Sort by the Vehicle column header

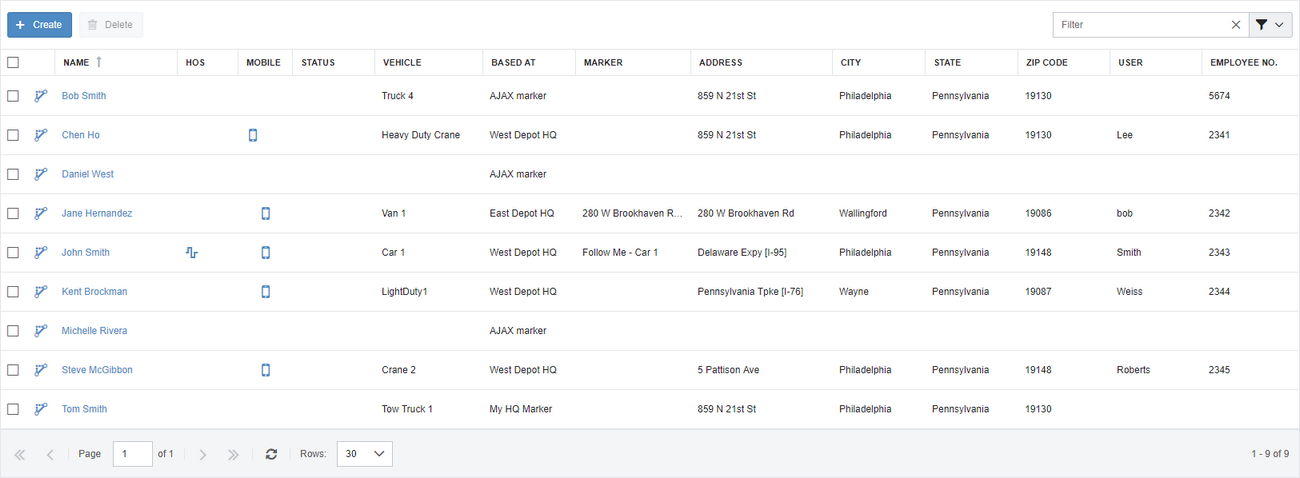coord(402,62)
